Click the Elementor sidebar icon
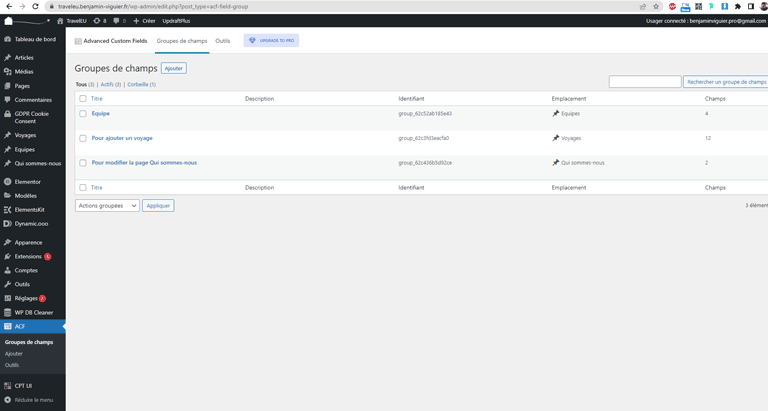 [x=8, y=181]
